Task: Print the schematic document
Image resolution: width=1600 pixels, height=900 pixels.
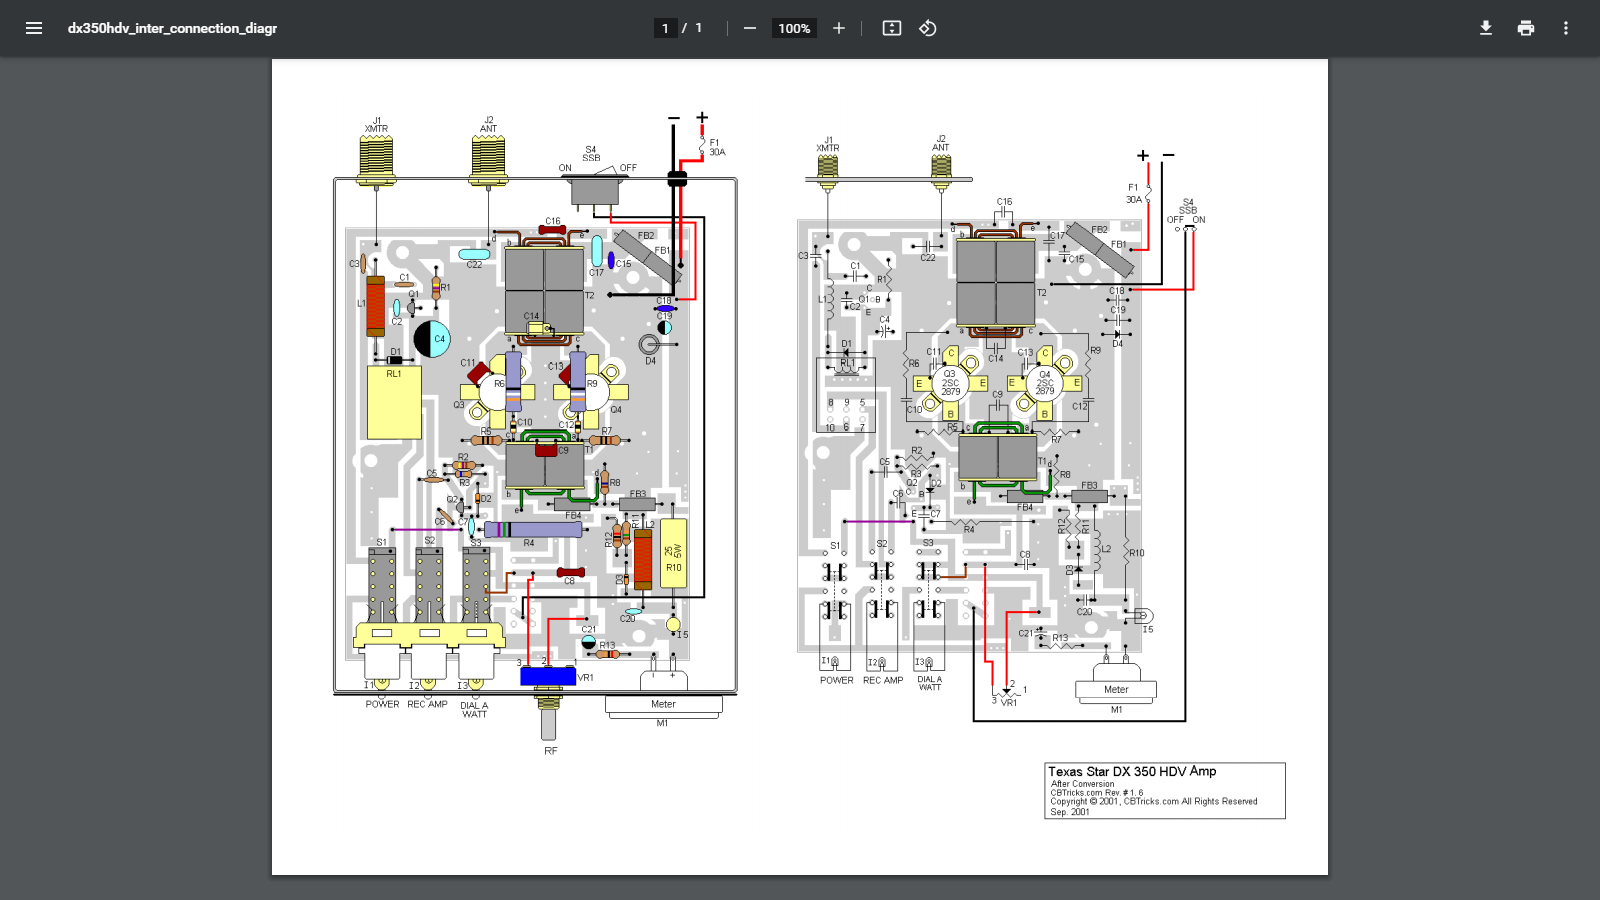Action: pyautogui.click(x=1525, y=28)
